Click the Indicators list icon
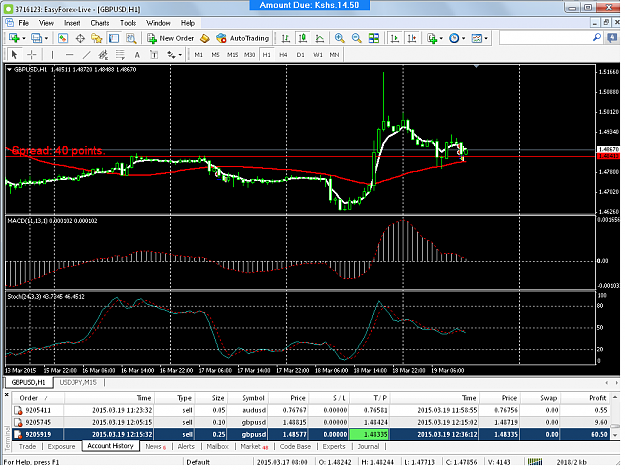The height and width of the screenshot is (470, 625). pyautogui.click(x=432, y=38)
